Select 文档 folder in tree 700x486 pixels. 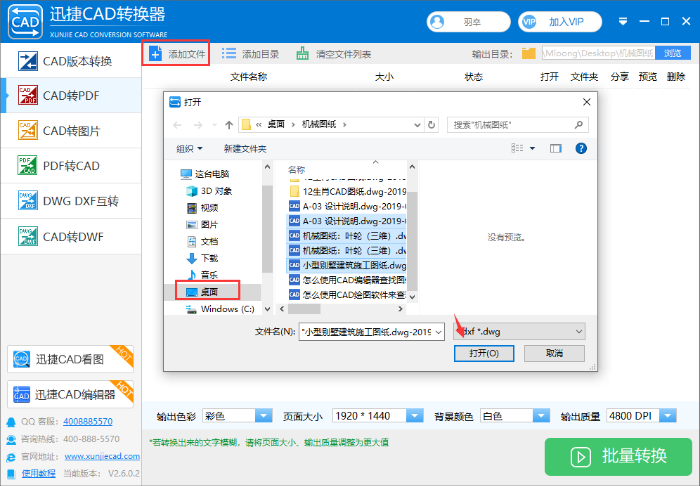pyautogui.click(x=202, y=241)
